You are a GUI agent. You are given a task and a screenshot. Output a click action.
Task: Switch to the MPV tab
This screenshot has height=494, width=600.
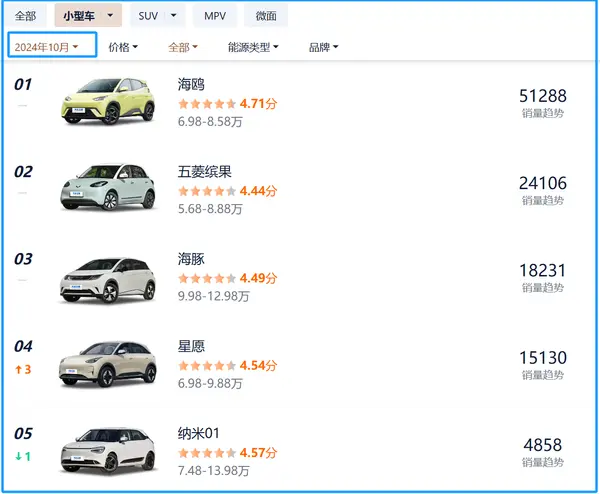[215, 16]
